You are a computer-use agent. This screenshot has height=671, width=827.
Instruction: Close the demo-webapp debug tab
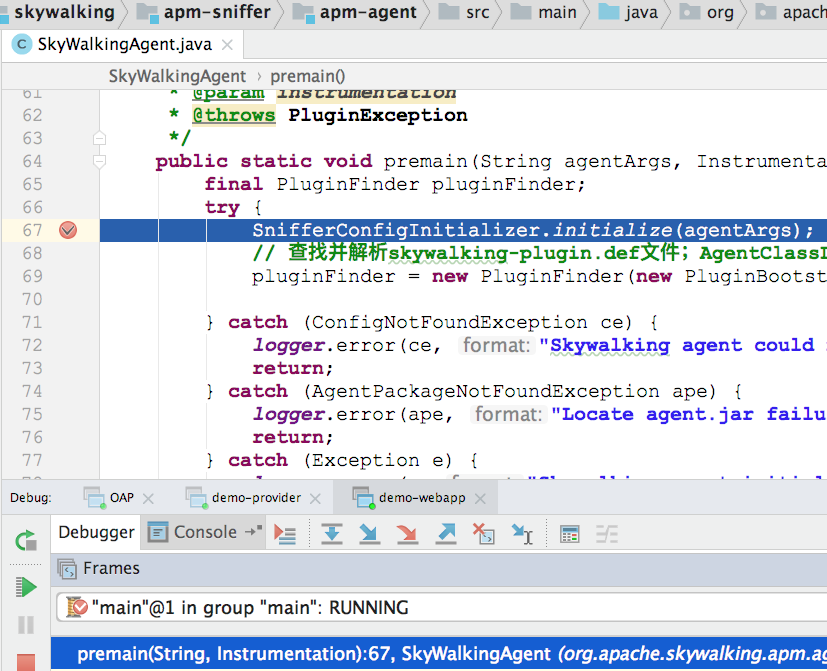480,499
